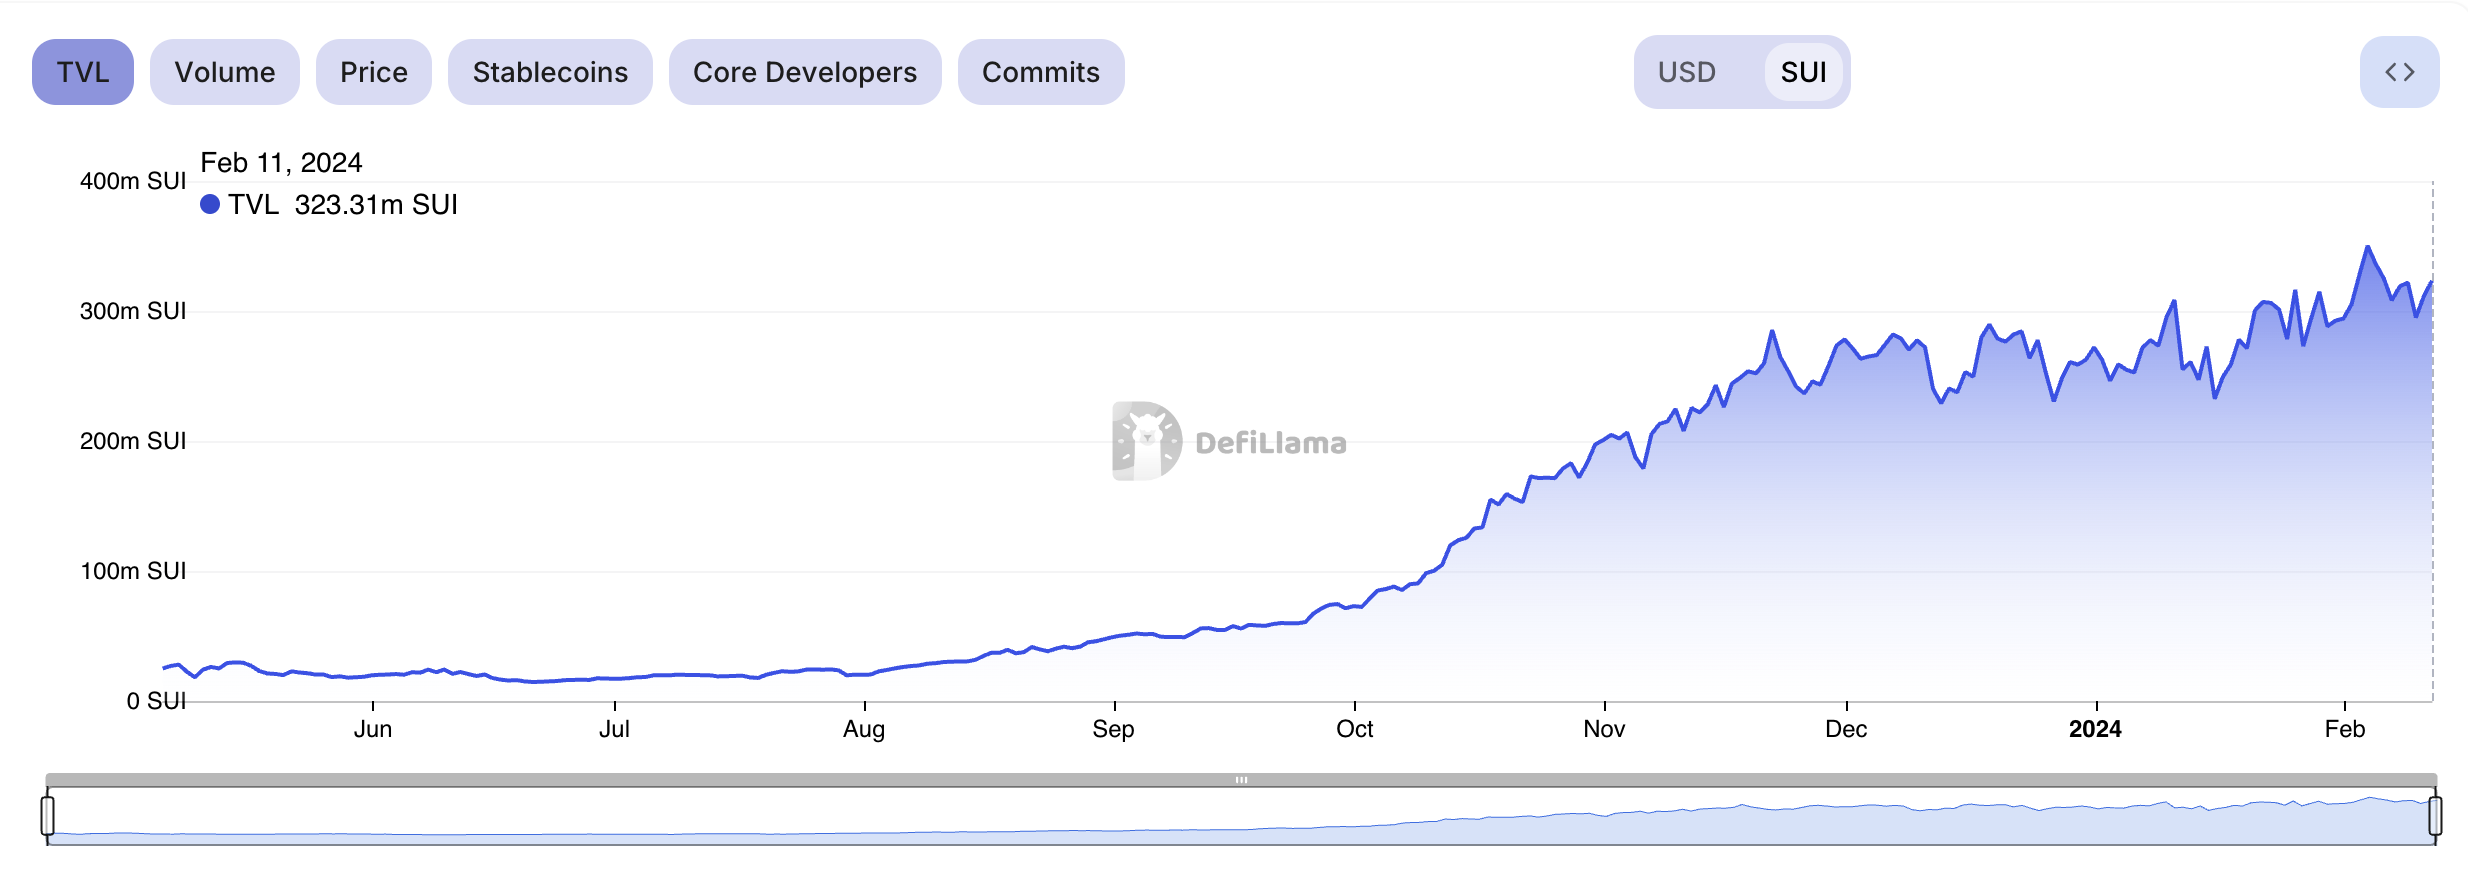
Task: Click the bold "2024" x-axis label
Action: tap(2095, 729)
